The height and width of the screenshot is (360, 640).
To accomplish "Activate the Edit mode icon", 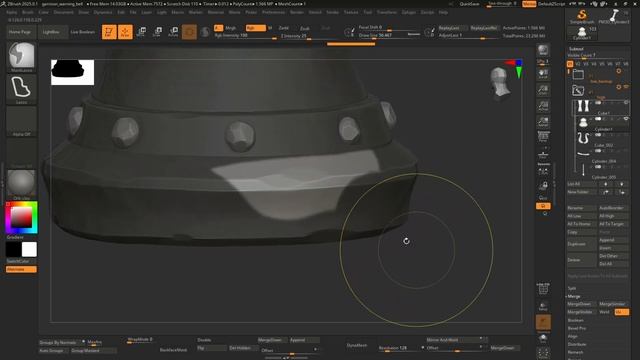I will [109, 32].
